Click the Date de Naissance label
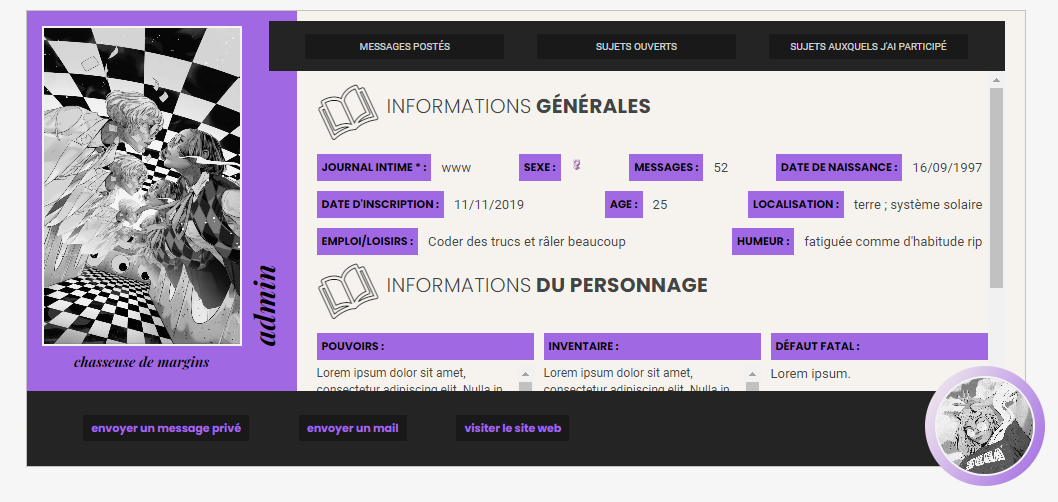1058x502 pixels. point(839,167)
